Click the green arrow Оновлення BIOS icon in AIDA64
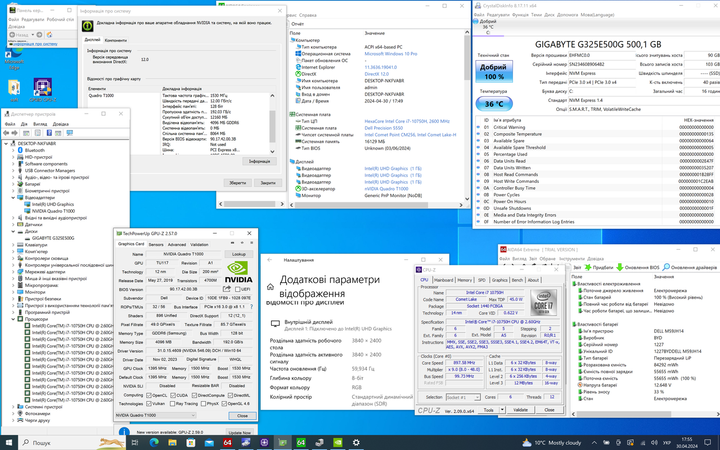This screenshot has height=450, width=720. coord(619,267)
